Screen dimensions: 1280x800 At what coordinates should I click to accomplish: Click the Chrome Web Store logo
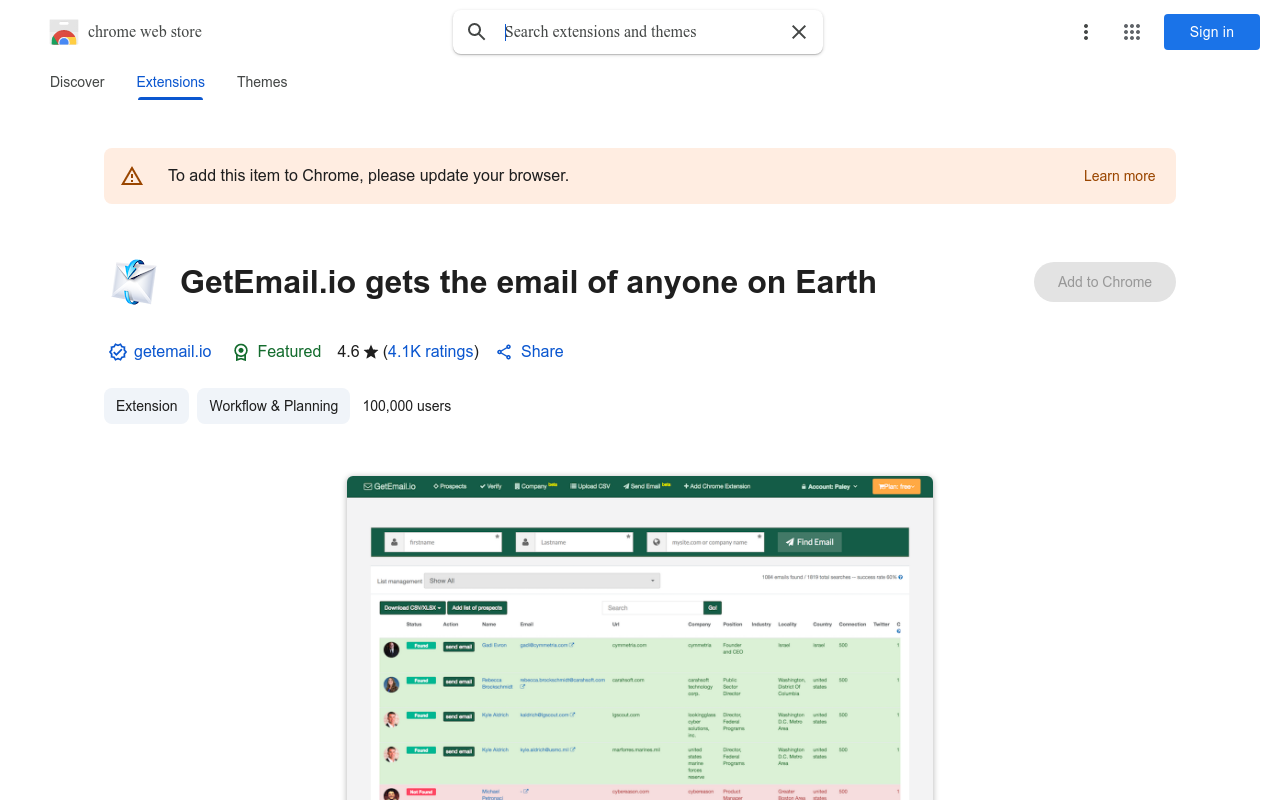(x=64, y=32)
